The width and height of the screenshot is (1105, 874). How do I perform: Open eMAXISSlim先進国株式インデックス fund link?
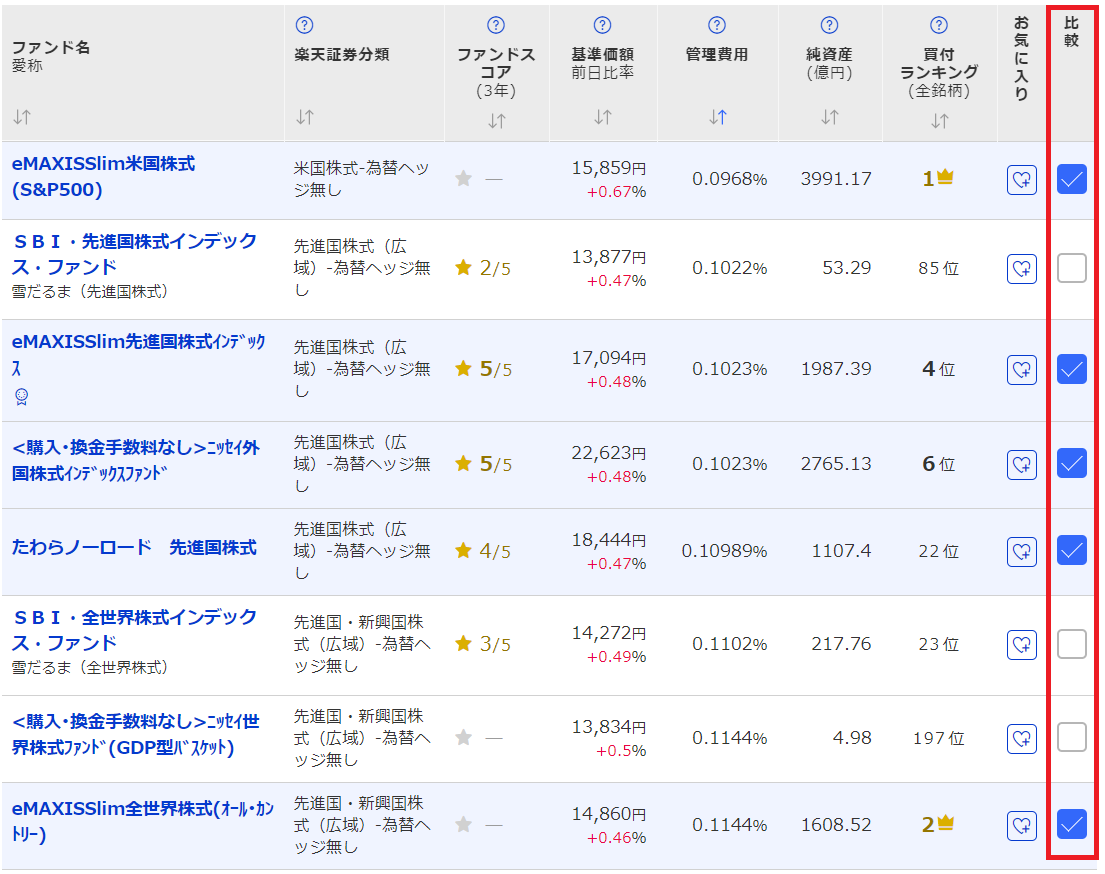click(139, 355)
